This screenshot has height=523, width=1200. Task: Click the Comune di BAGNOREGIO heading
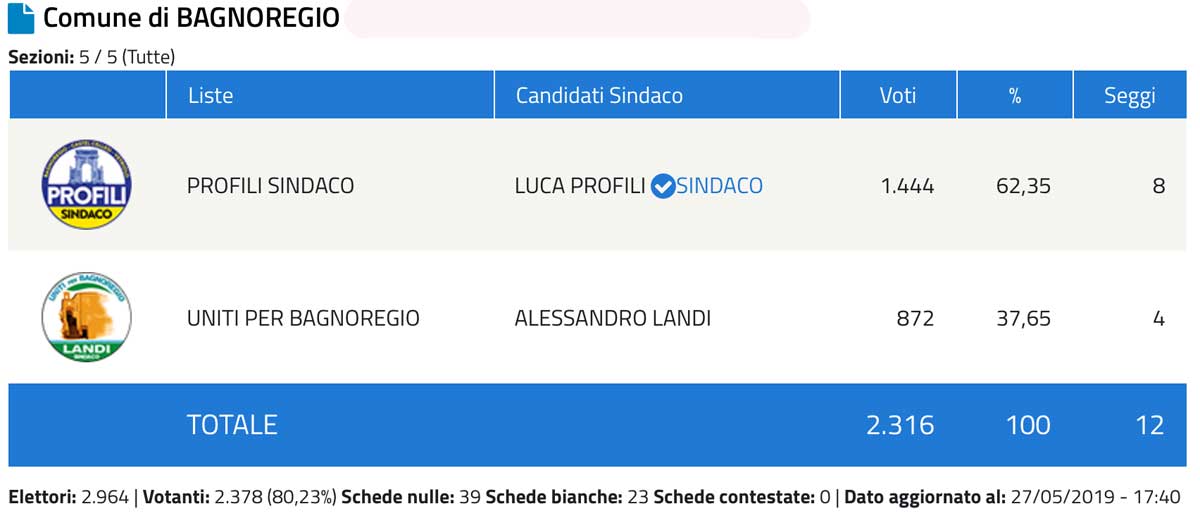pos(191,18)
